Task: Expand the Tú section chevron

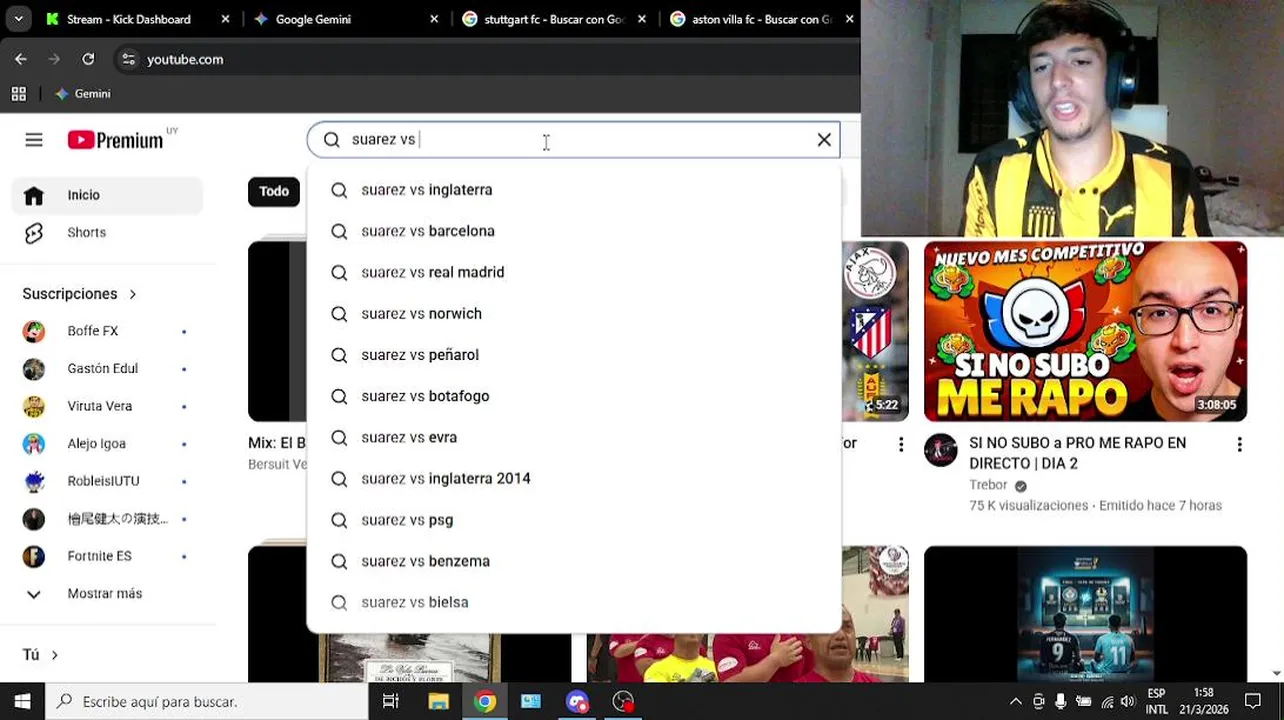Action: (54, 655)
